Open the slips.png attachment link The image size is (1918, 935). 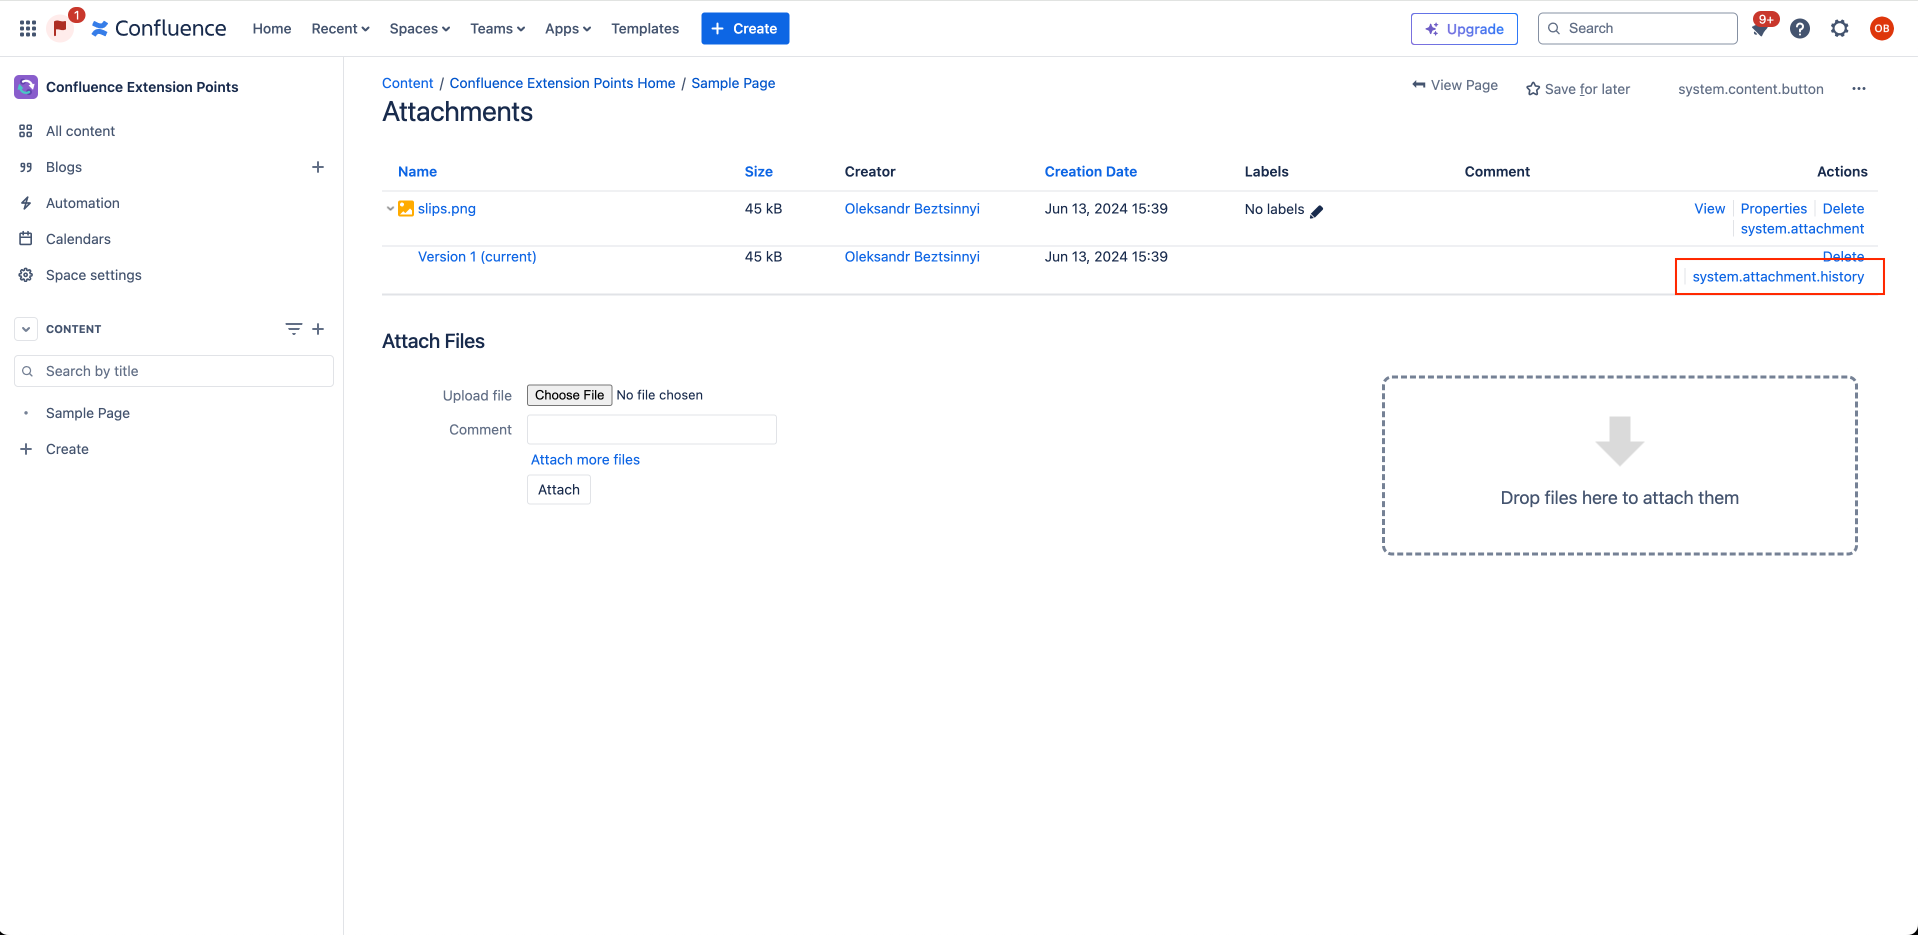(x=446, y=209)
